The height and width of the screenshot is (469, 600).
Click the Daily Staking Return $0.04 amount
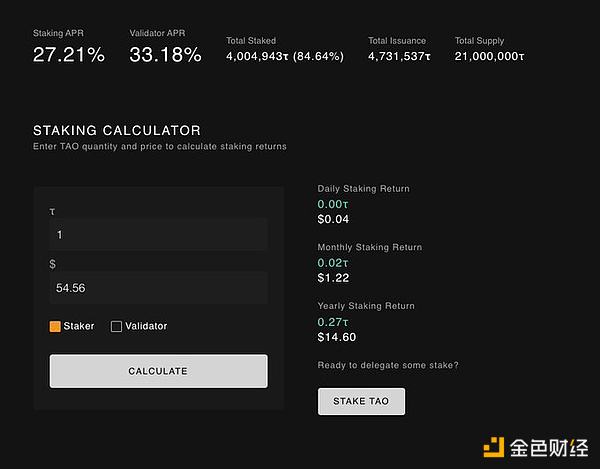333,219
